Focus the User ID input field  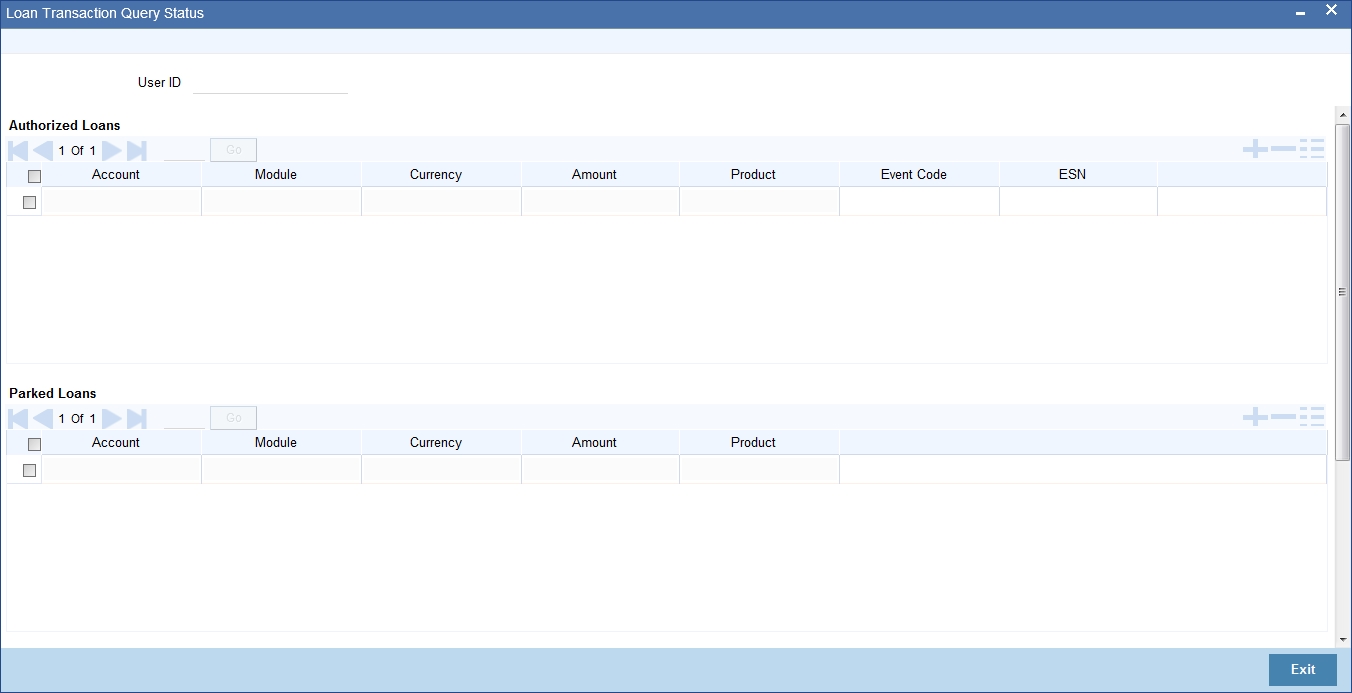(270, 83)
